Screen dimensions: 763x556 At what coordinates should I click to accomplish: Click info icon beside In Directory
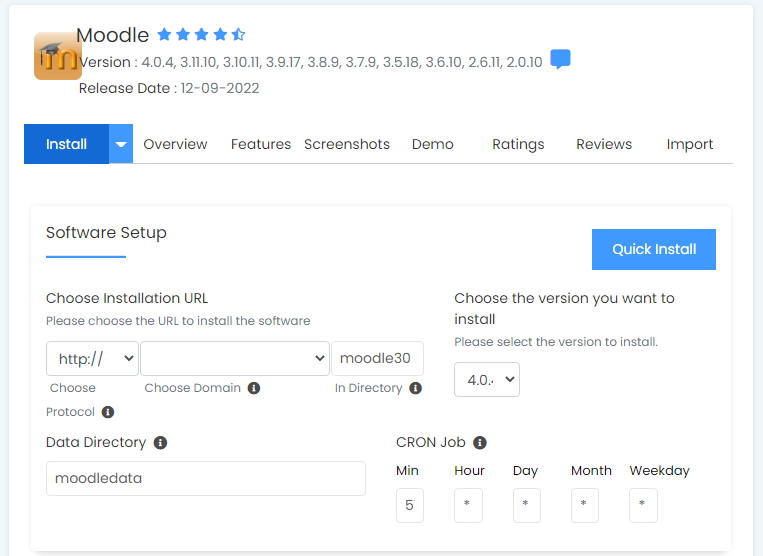[415, 388]
